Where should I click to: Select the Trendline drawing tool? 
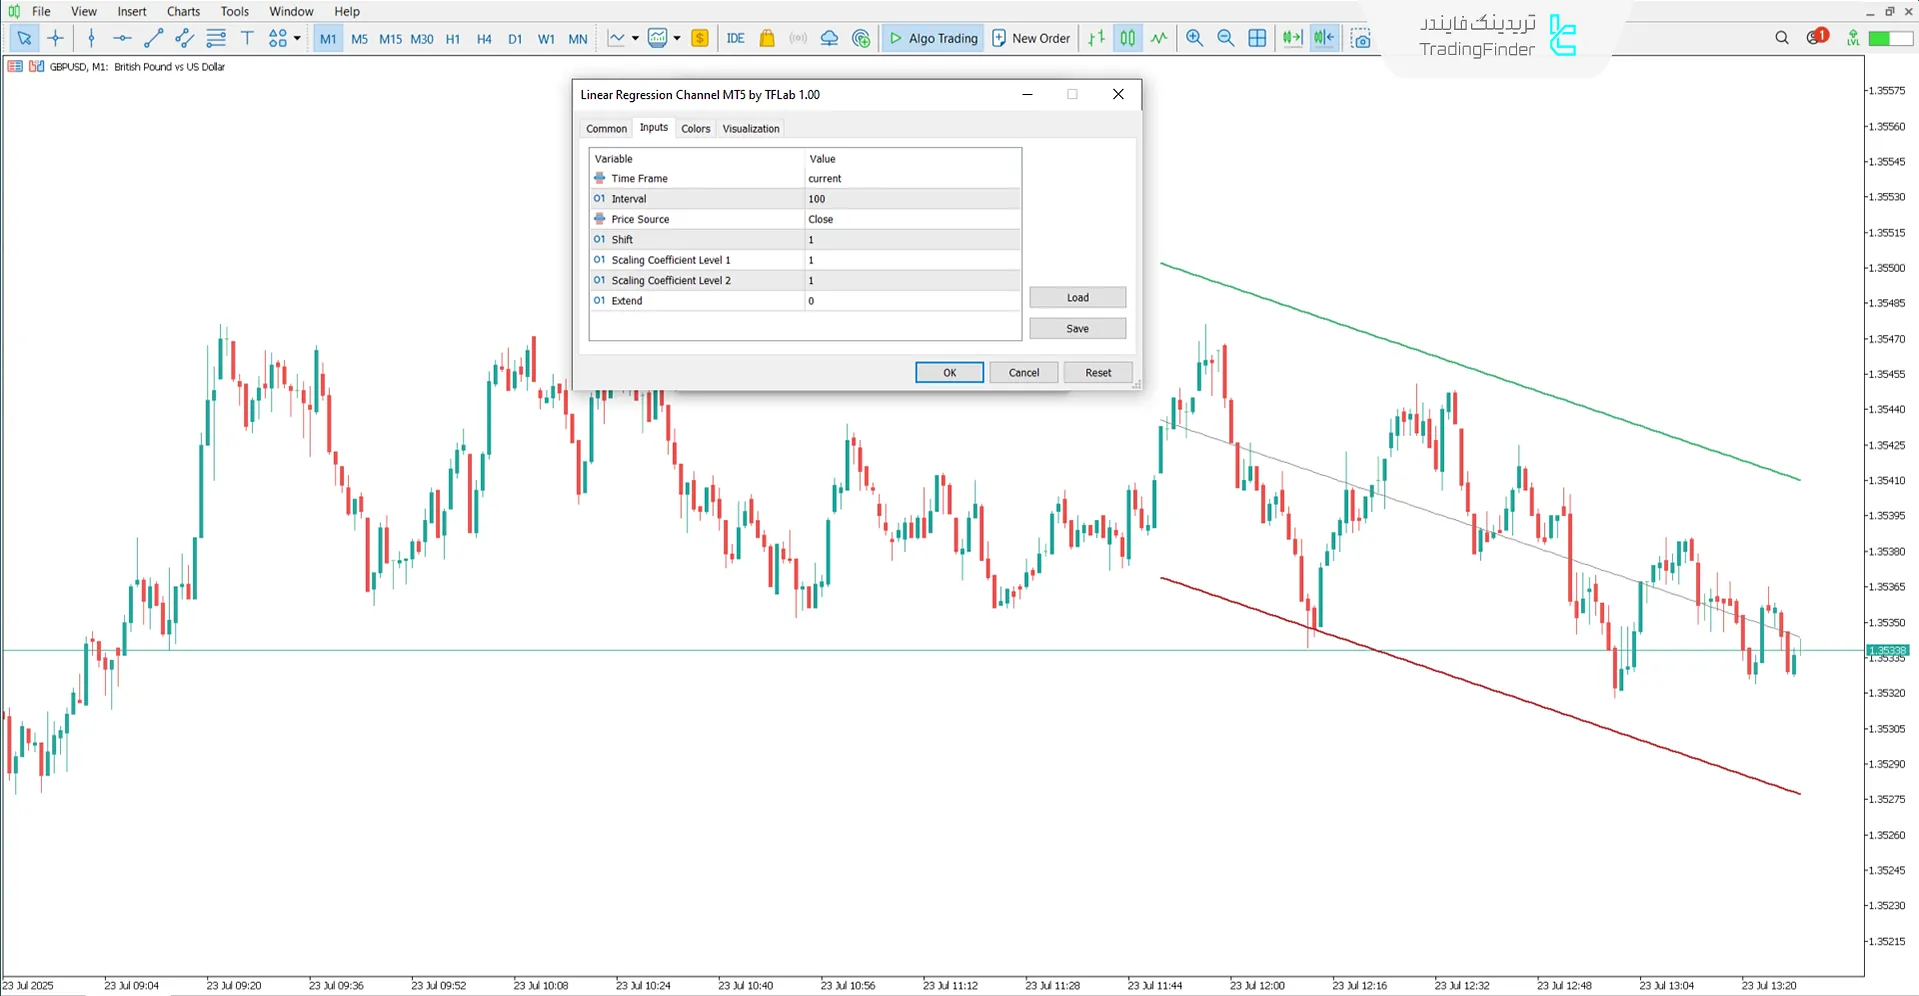[153, 38]
